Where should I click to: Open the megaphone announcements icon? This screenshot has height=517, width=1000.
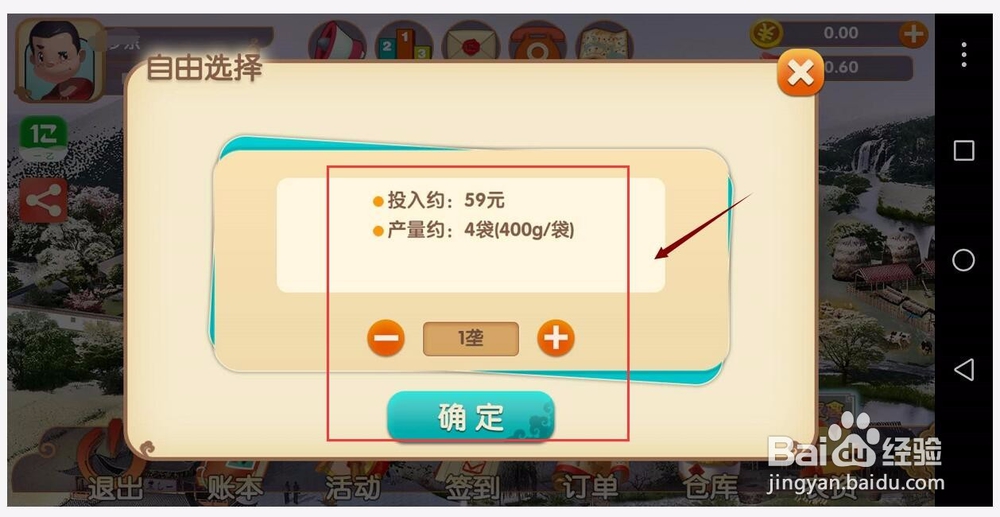click(337, 41)
